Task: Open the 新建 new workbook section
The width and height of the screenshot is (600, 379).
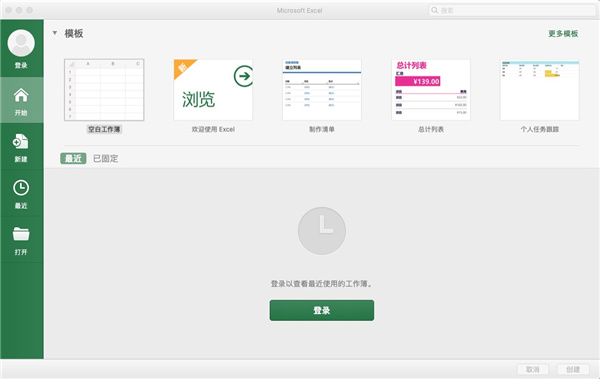Action: click(x=21, y=147)
